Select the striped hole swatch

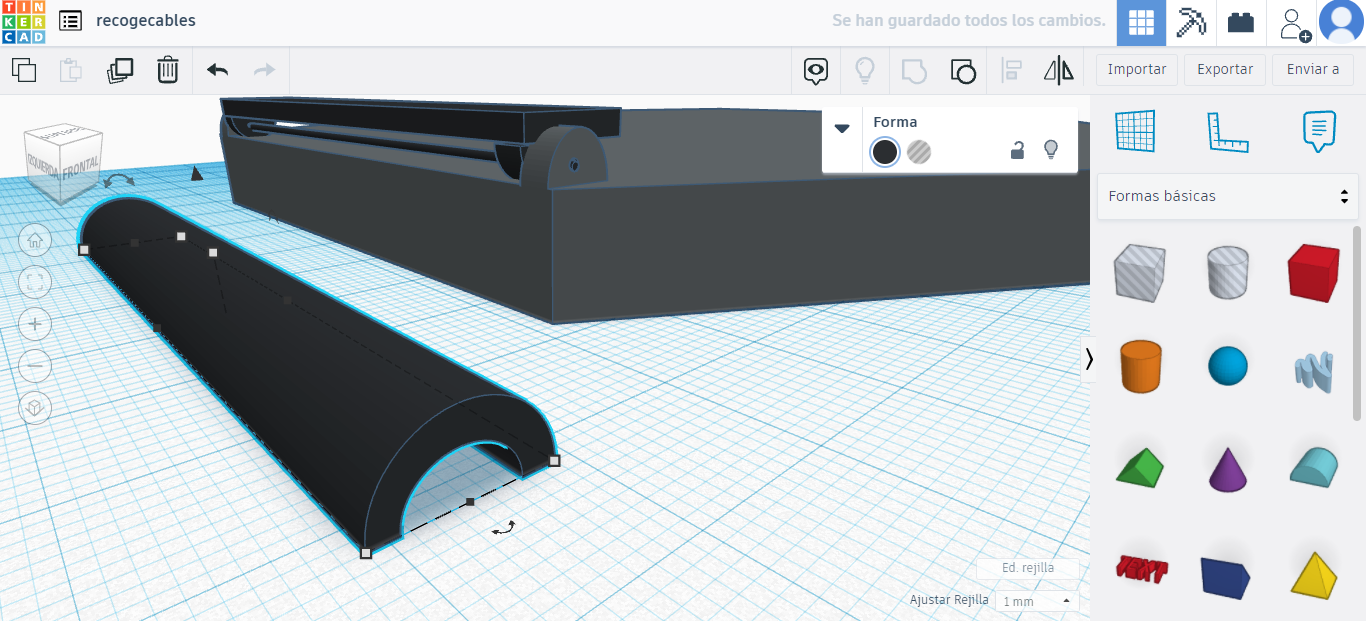pyautogui.click(x=919, y=151)
